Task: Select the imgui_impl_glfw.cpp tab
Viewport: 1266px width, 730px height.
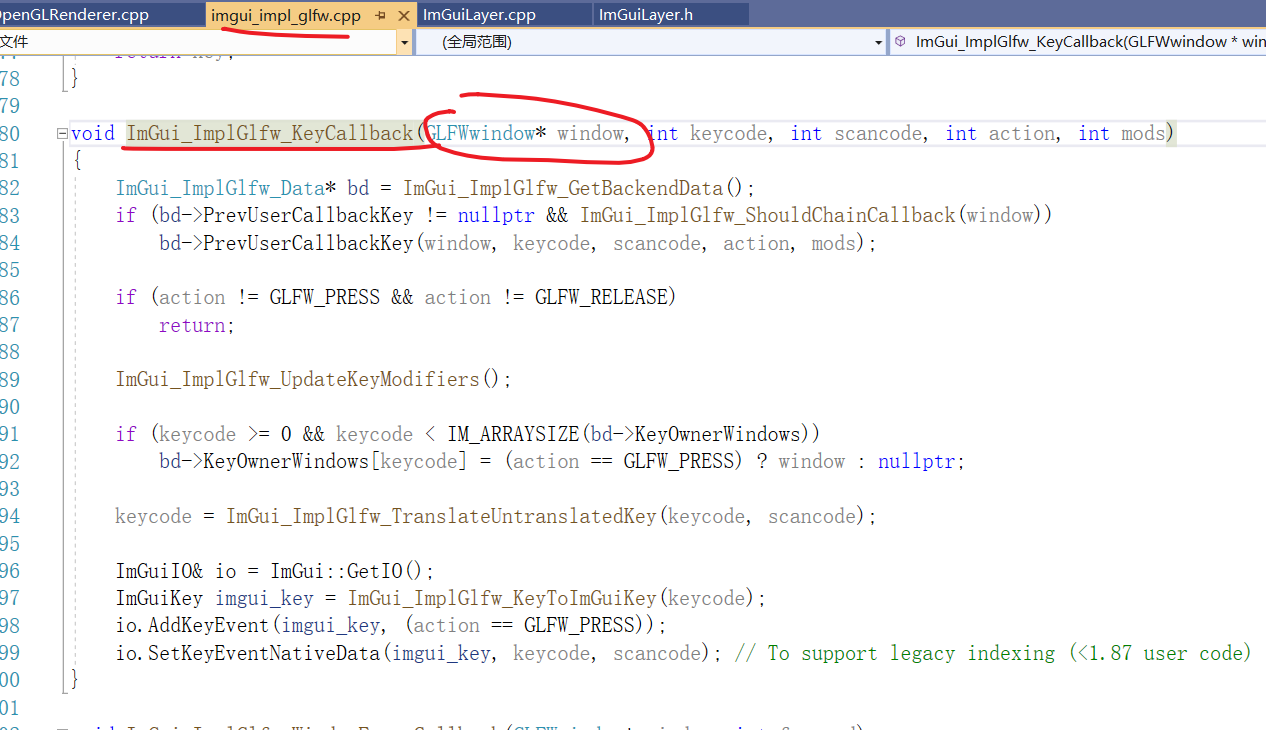Action: coord(286,16)
